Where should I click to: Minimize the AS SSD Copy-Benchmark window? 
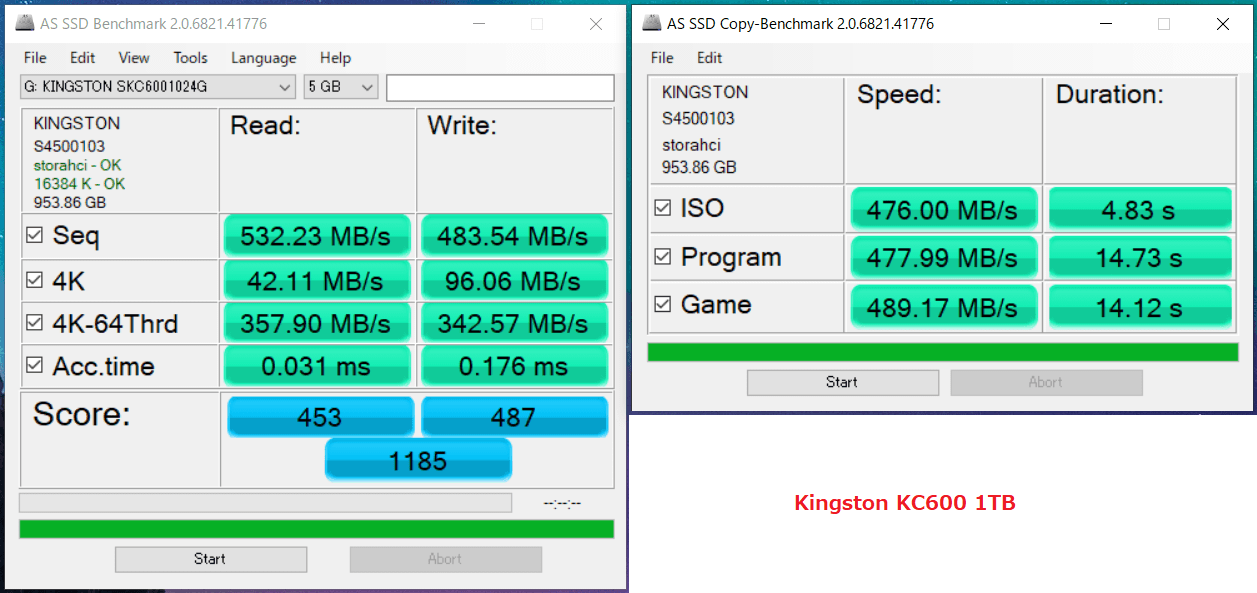pyautogui.click(x=1105, y=24)
